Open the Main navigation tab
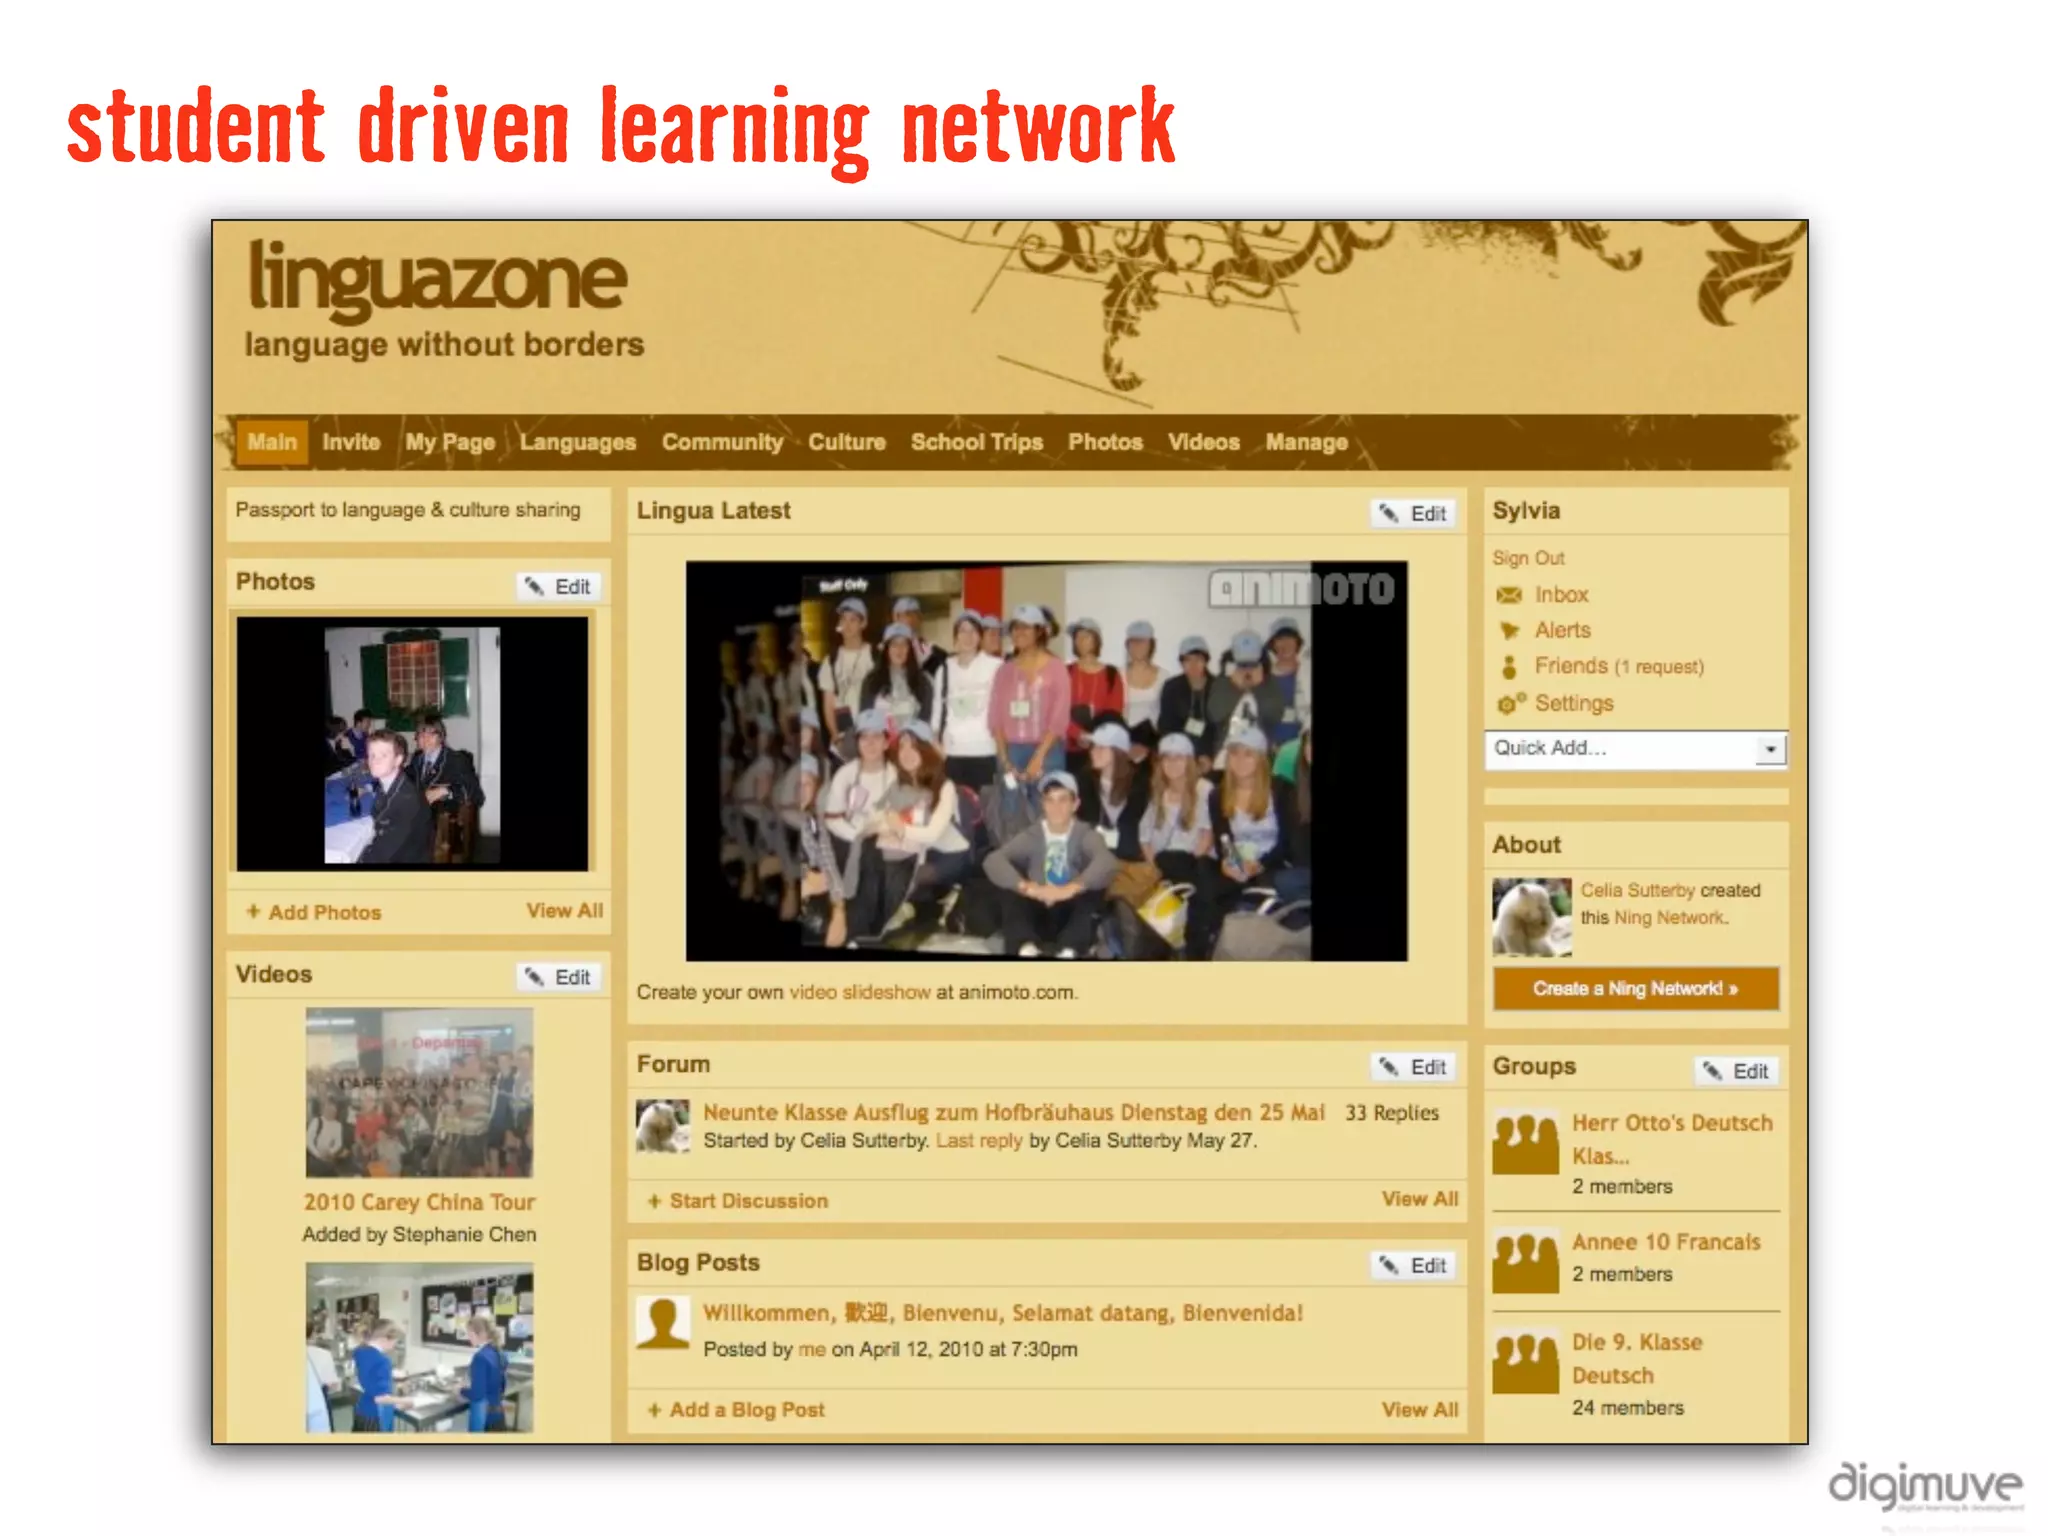This screenshot has width=2048, height=1536. [272, 442]
